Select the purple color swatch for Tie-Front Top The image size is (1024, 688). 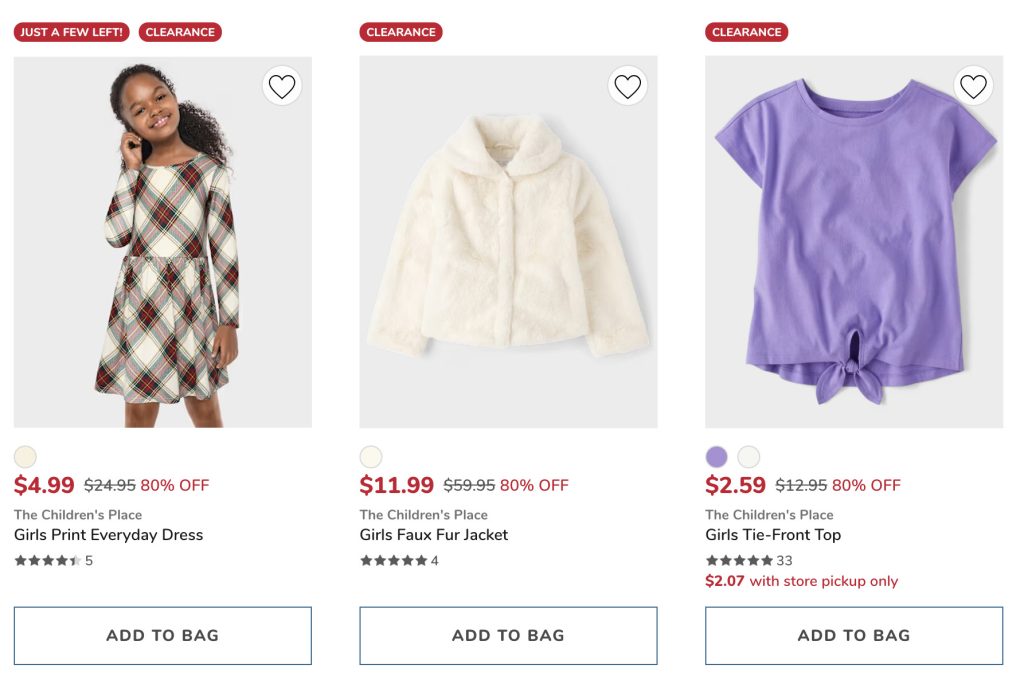(x=716, y=457)
